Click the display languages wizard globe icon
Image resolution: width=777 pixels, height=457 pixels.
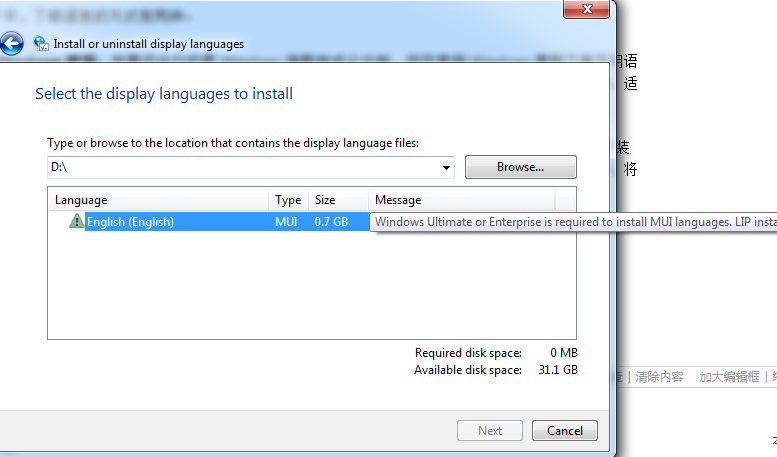41,44
